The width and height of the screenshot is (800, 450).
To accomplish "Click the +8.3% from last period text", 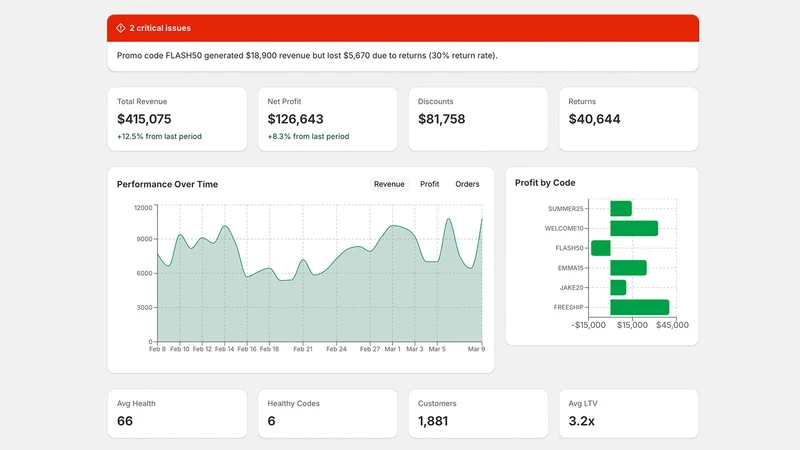I will click(308, 136).
